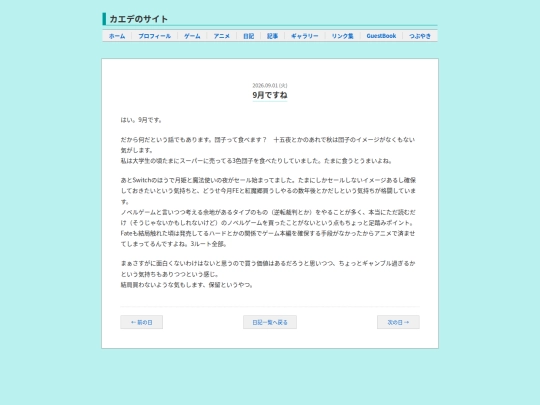Open the ホーム menu item
The width and height of the screenshot is (540, 405).
(117, 36)
